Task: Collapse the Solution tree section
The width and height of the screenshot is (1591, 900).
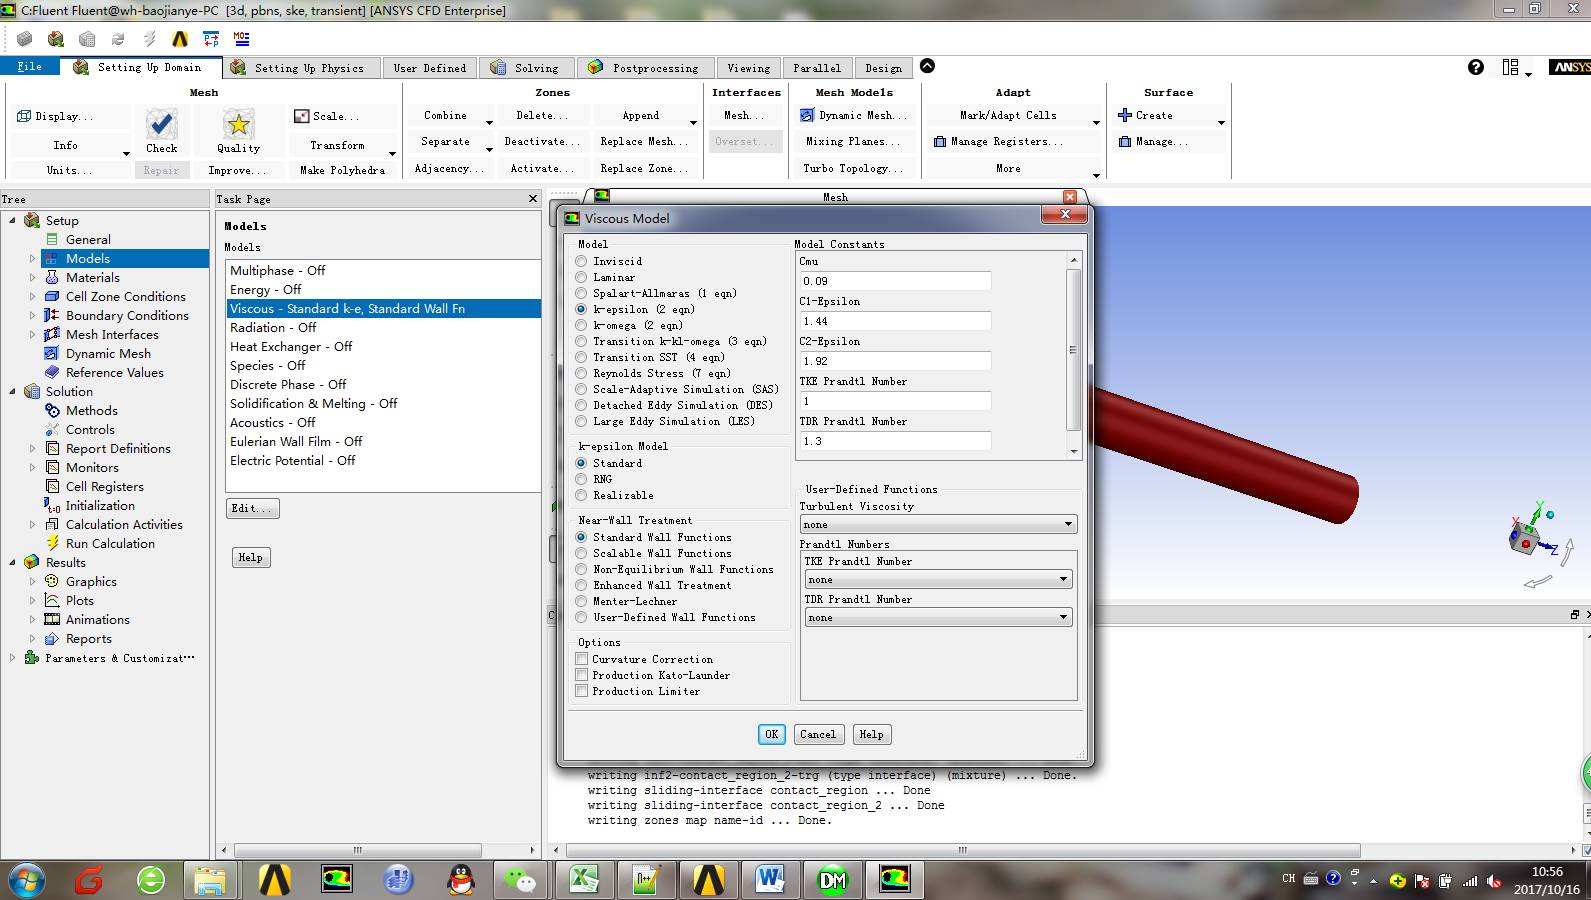Action: [x=12, y=391]
